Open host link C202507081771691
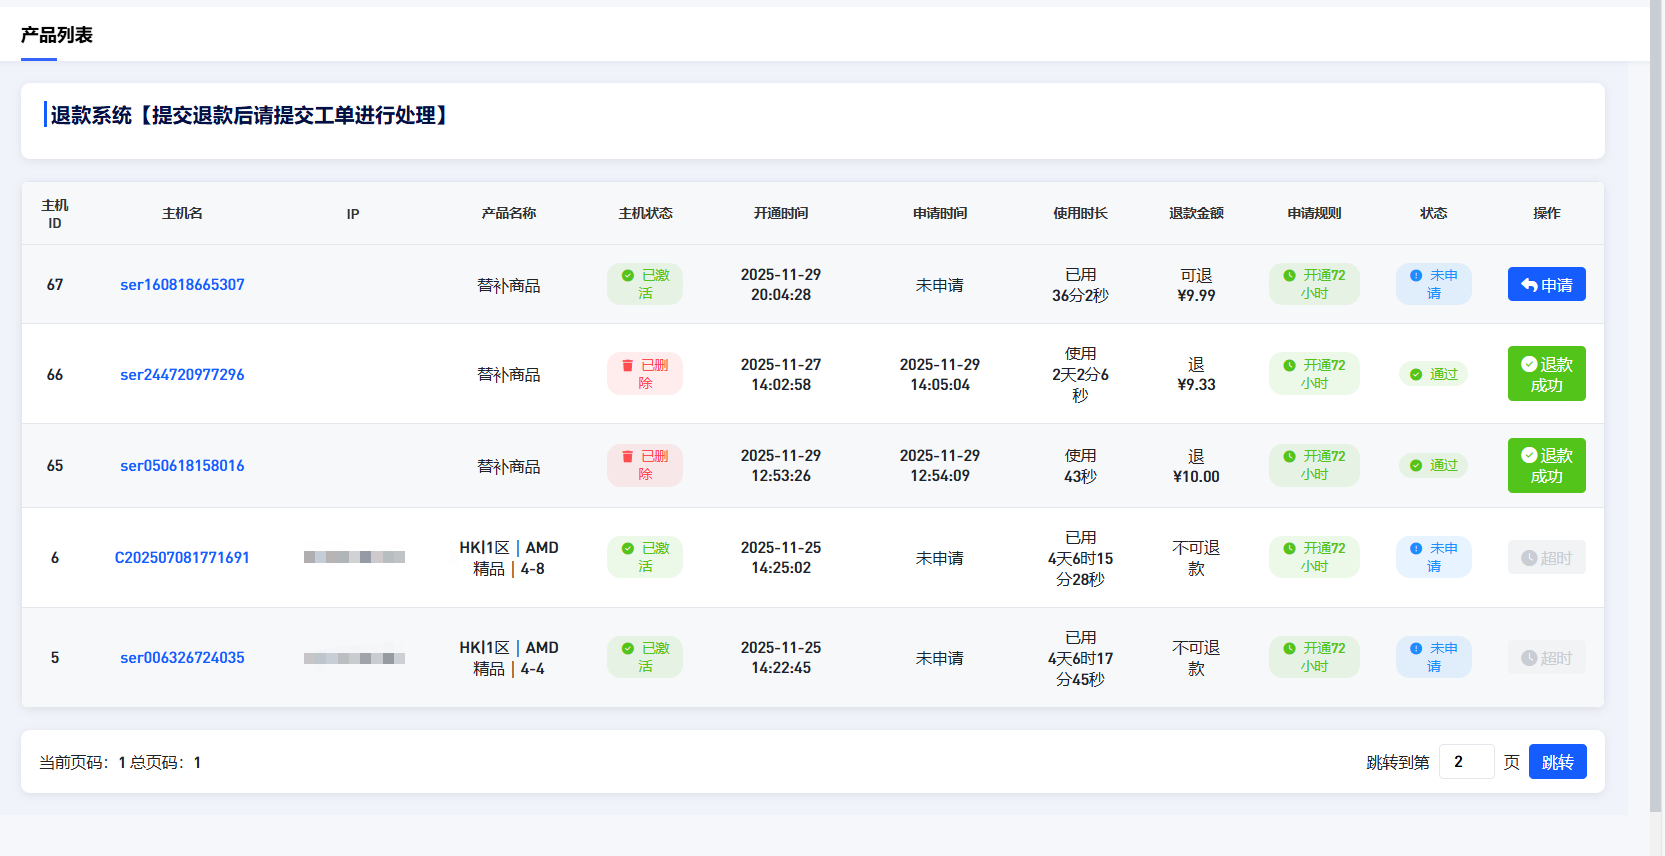 tap(182, 558)
